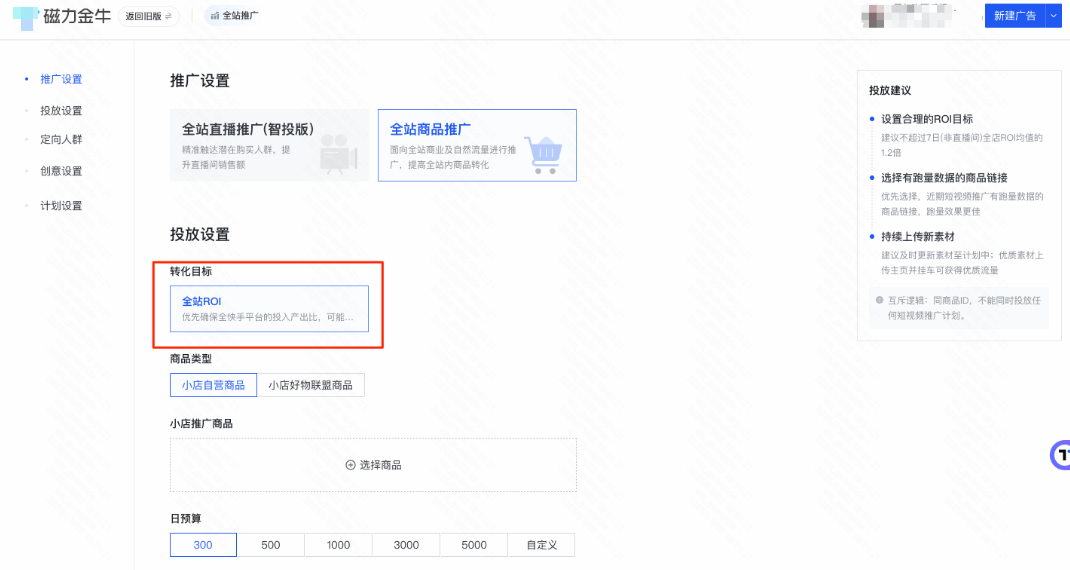Go to 投放设置 in the sidebar
The width and height of the screenshot is (1070, 570).
coord(61,111)
